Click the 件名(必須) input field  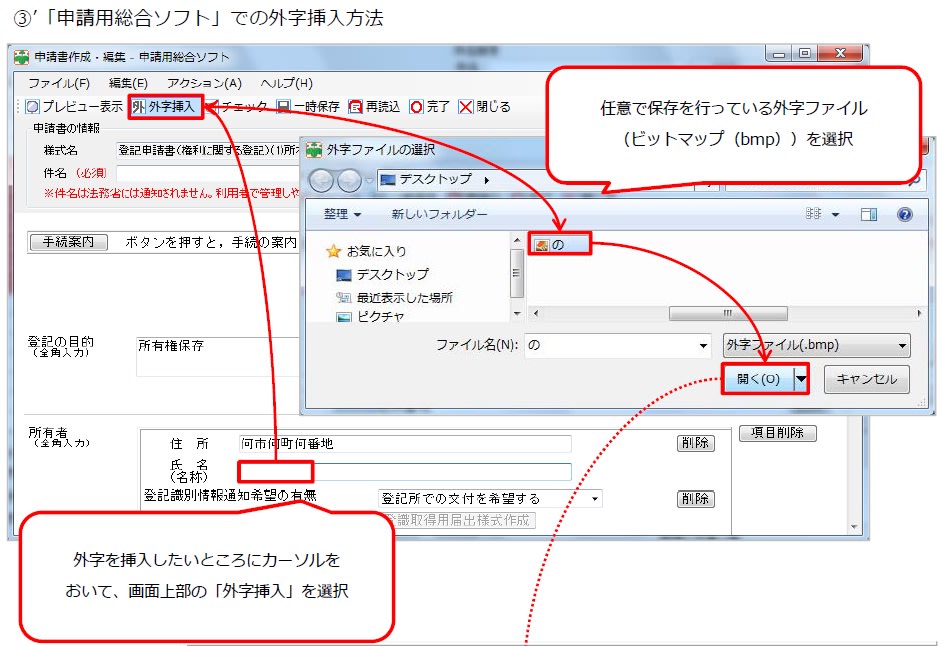tap(209, 174)
